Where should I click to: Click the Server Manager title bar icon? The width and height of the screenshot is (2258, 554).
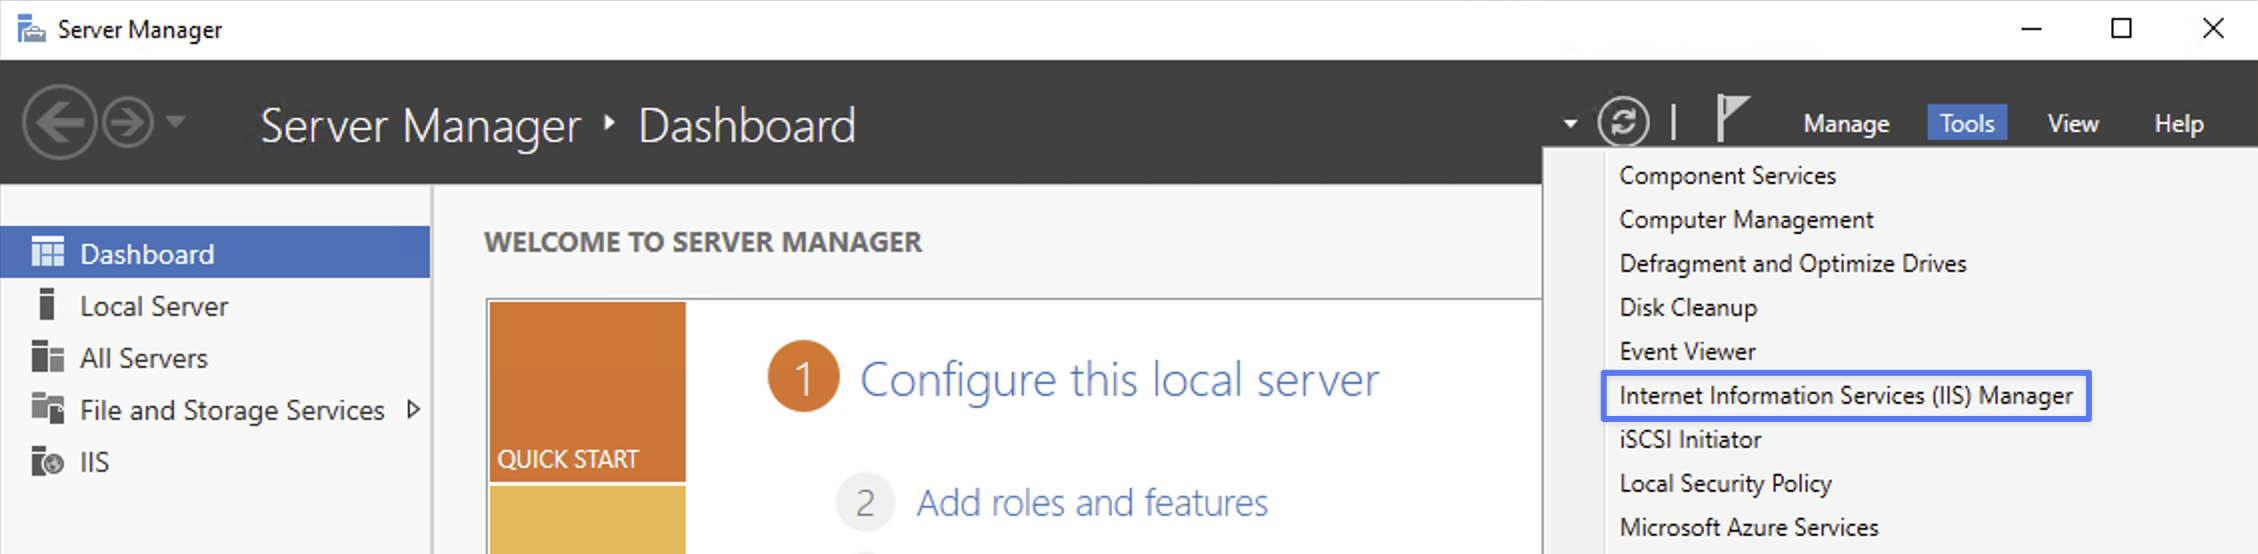[x=31, y=29]
